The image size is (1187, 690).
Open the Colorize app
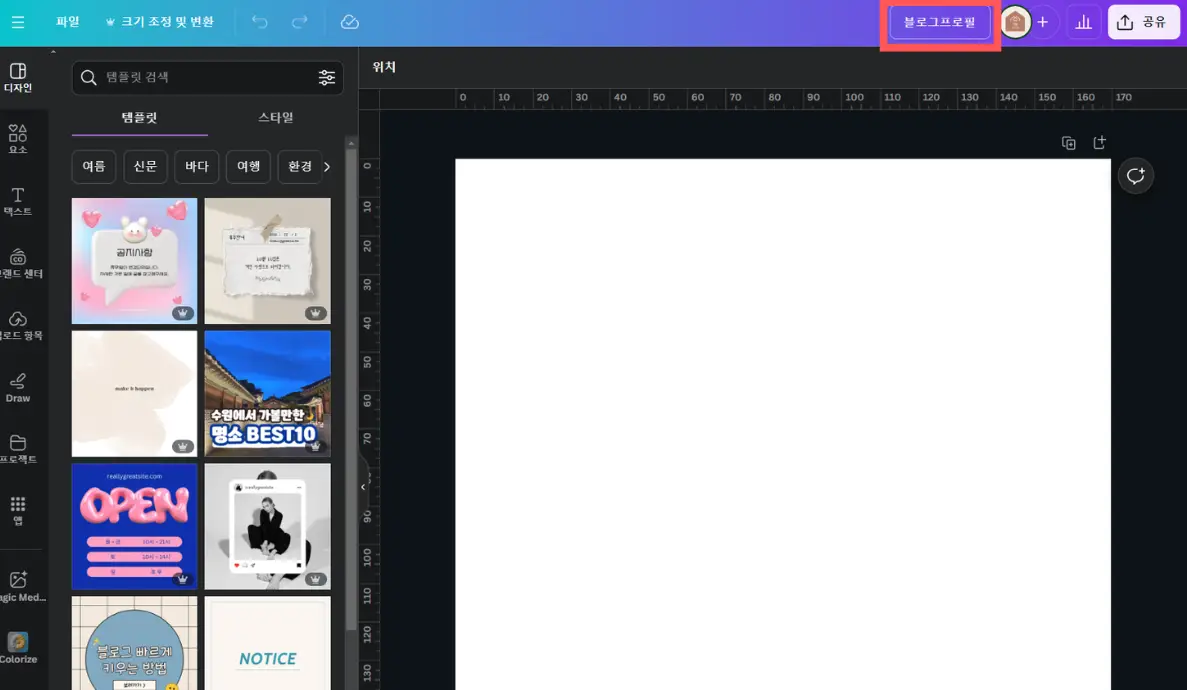[18, 648]
